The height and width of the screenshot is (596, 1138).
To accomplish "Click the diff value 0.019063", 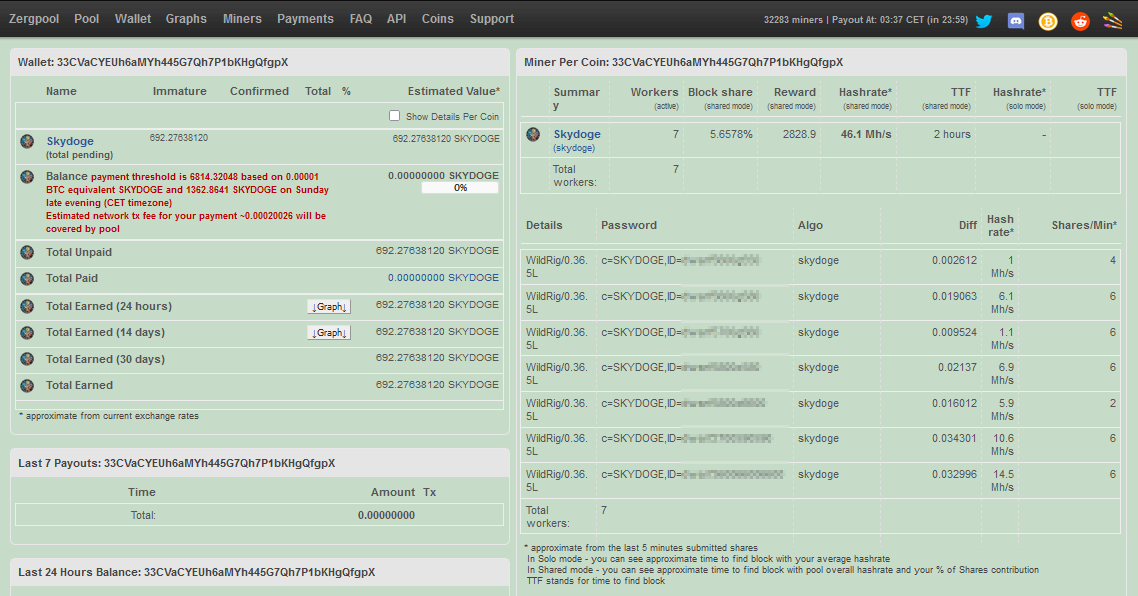I will pos(954,296).
